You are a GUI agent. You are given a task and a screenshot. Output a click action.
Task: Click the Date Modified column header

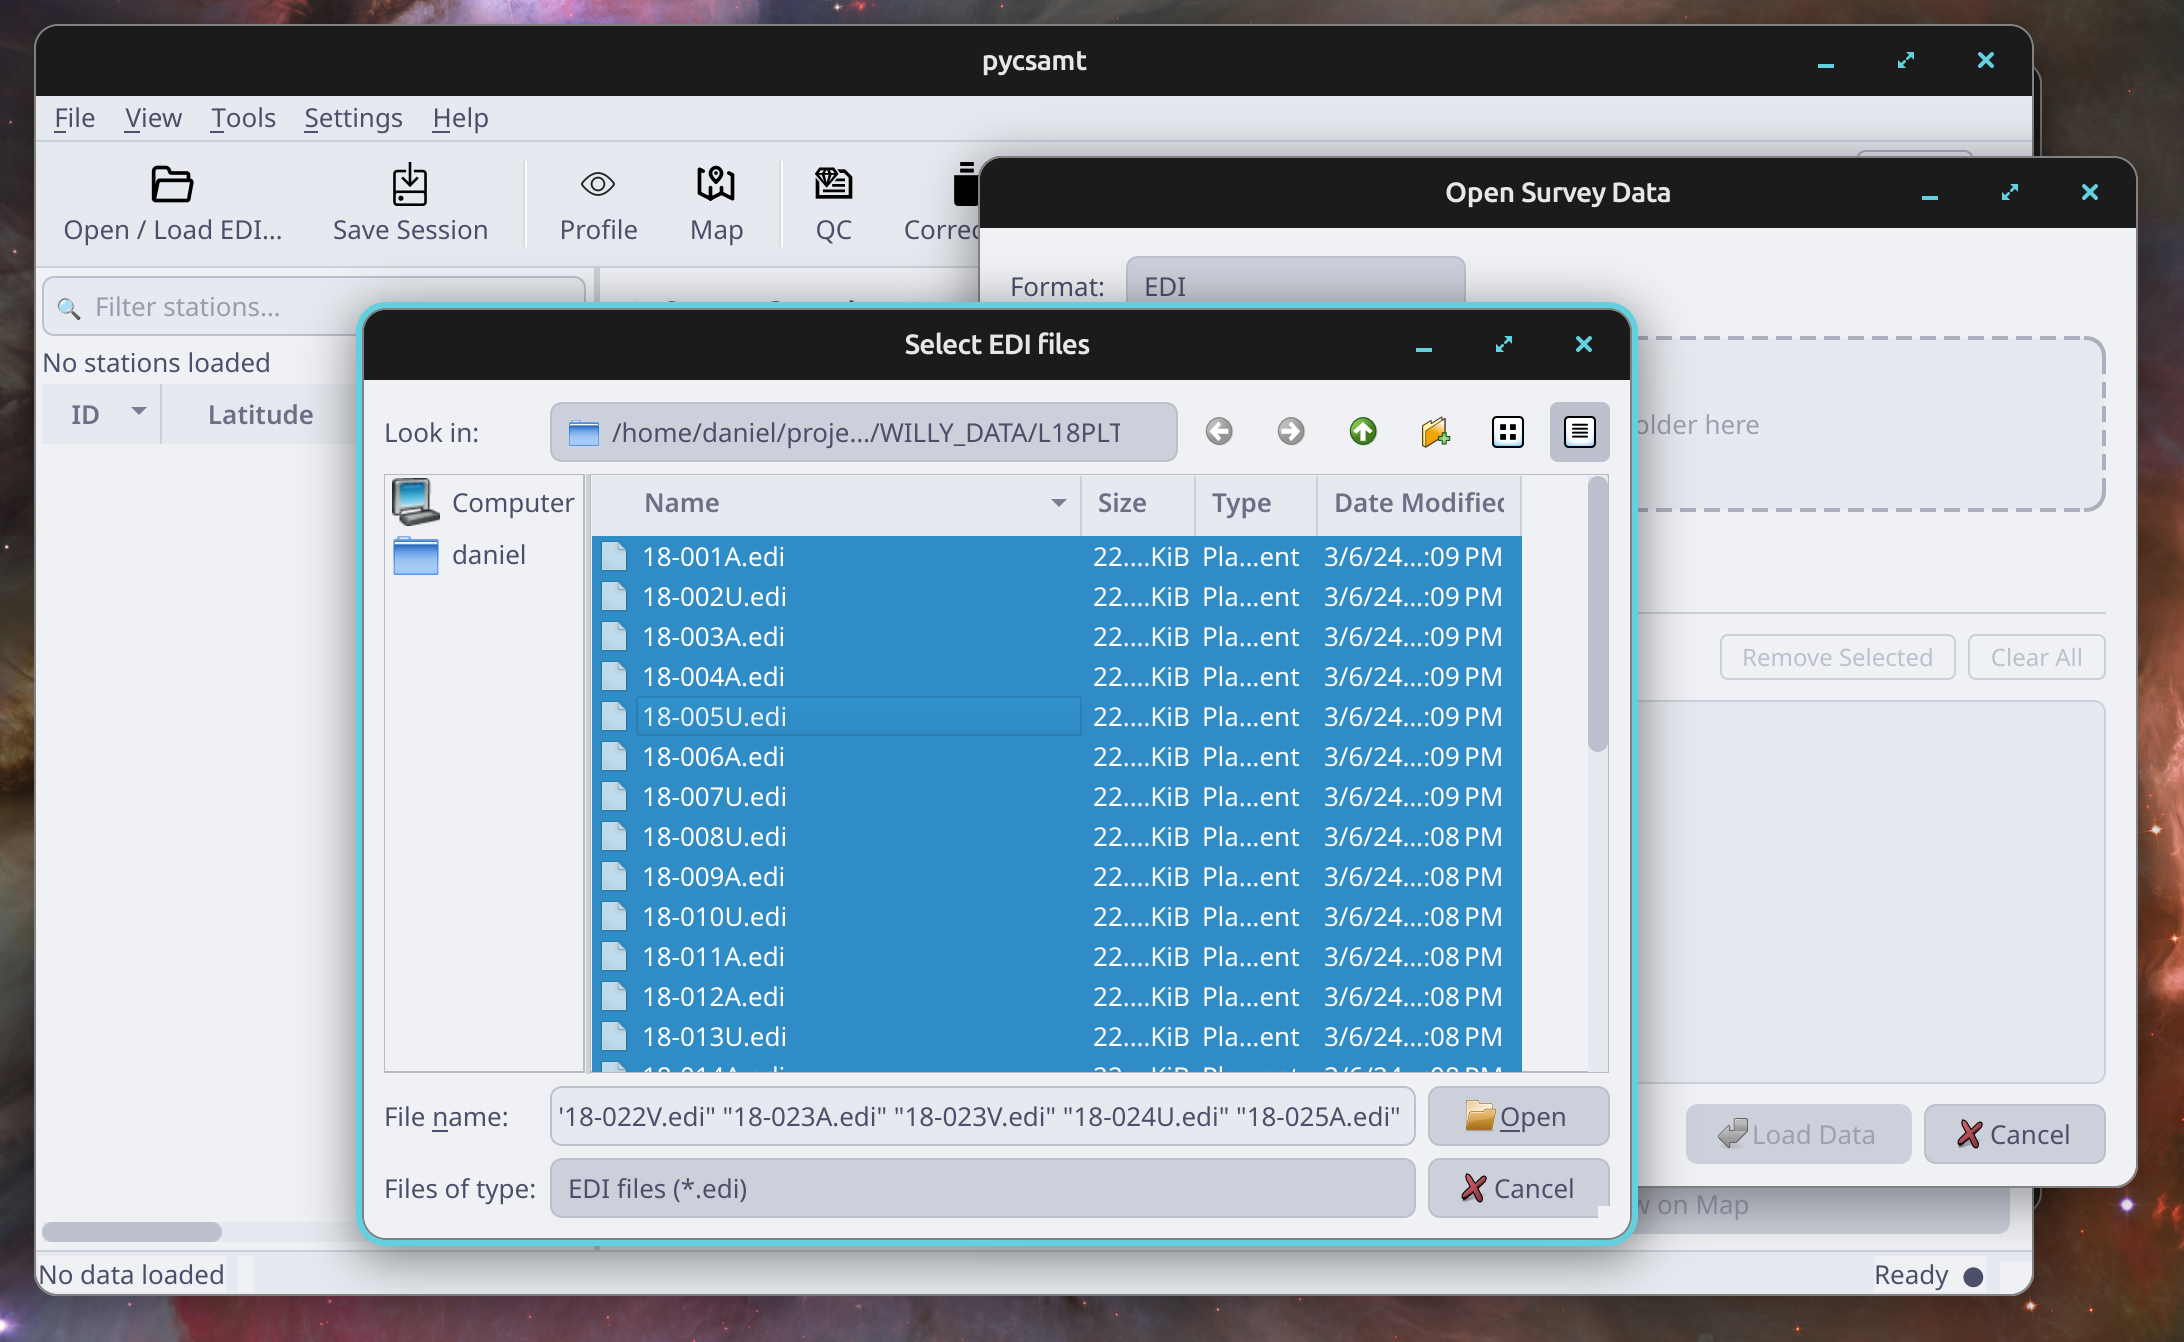pyautogui.click(x=1419, y=503)
